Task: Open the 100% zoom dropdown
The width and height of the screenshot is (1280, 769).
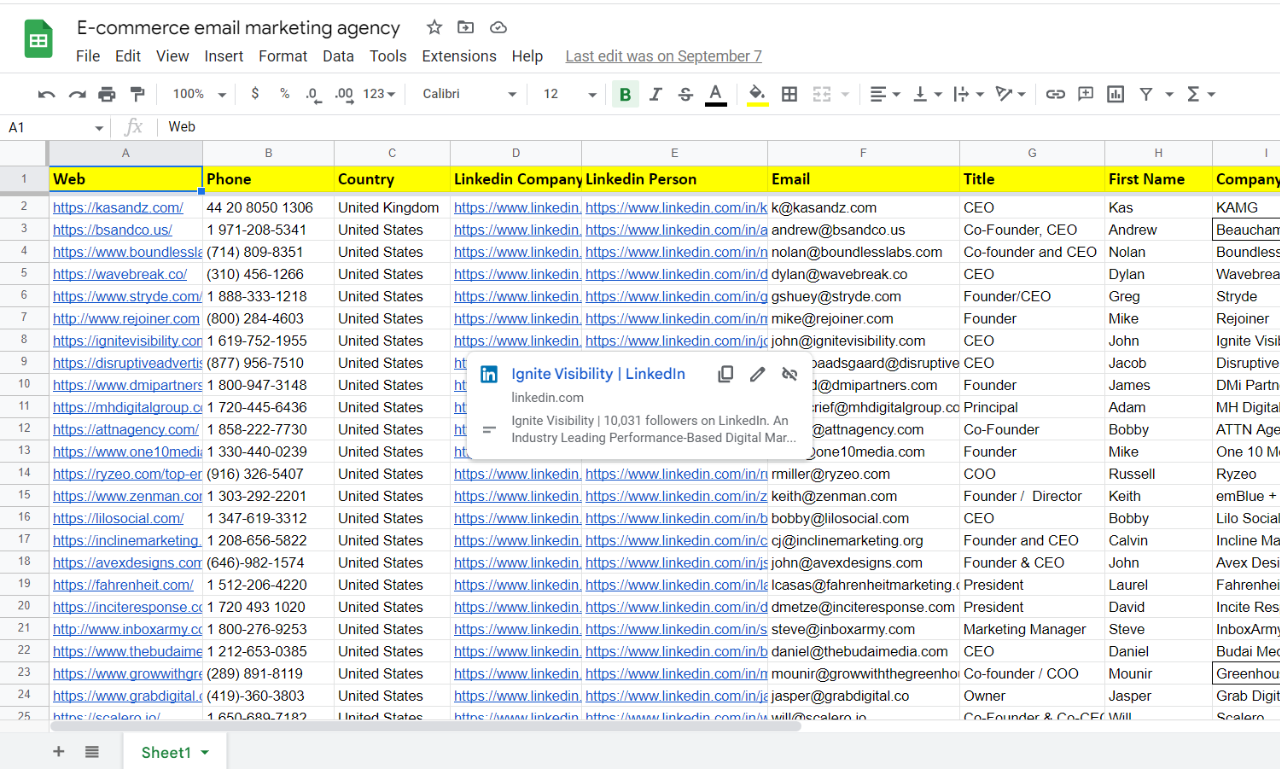Action: click(197, 93)
